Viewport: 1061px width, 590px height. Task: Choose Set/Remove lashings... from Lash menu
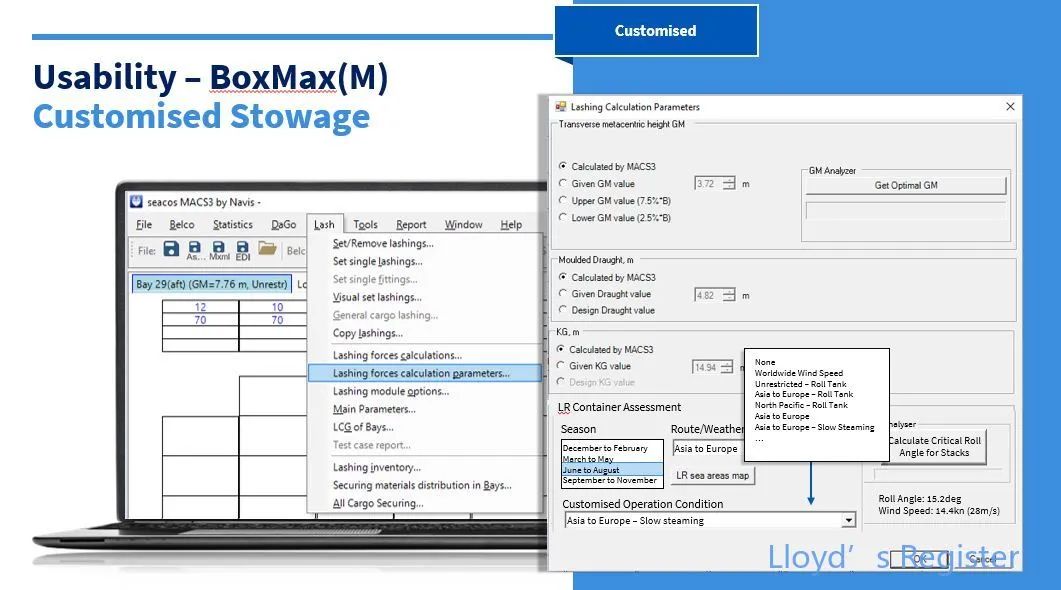click(x=425, y=244)
